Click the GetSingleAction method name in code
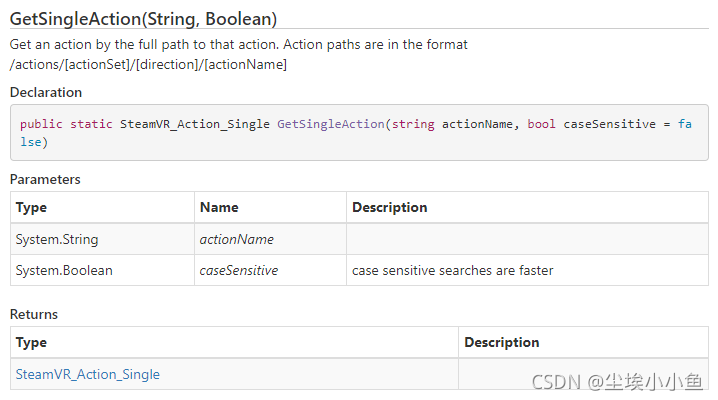The height and width of the screenshot is (400, 718). tap(331, 124)
